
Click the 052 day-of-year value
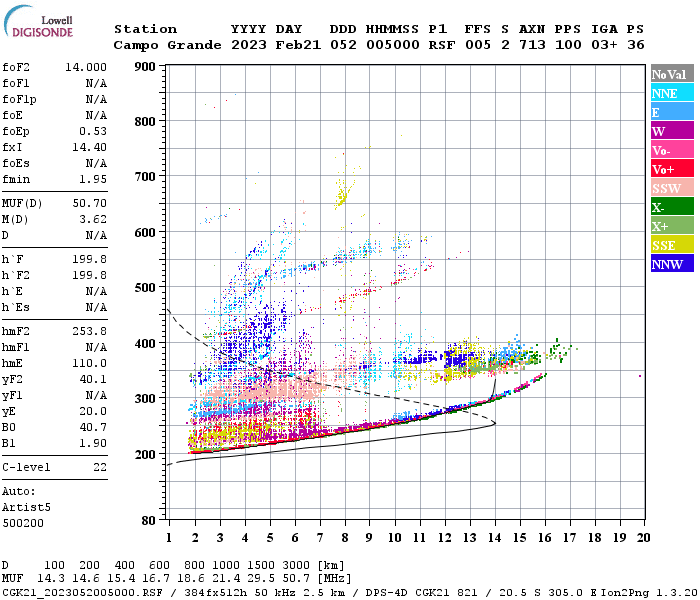343,45
